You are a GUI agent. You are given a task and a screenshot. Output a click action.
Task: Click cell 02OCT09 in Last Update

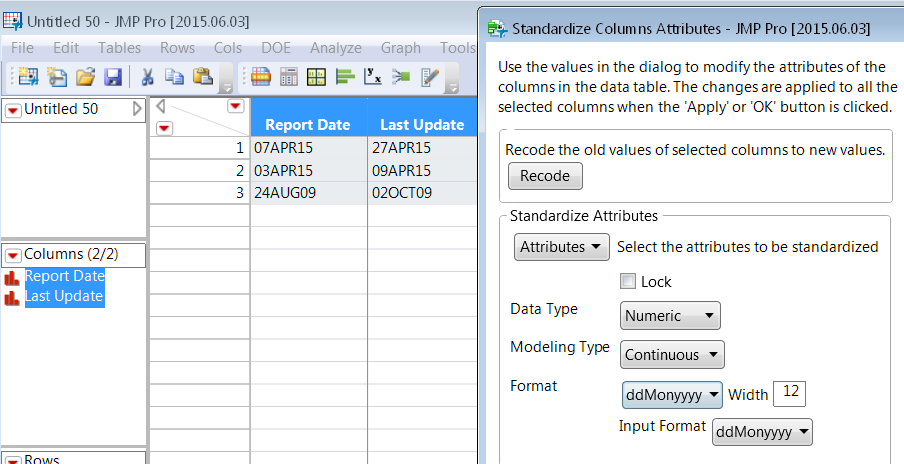click(423, 193)
